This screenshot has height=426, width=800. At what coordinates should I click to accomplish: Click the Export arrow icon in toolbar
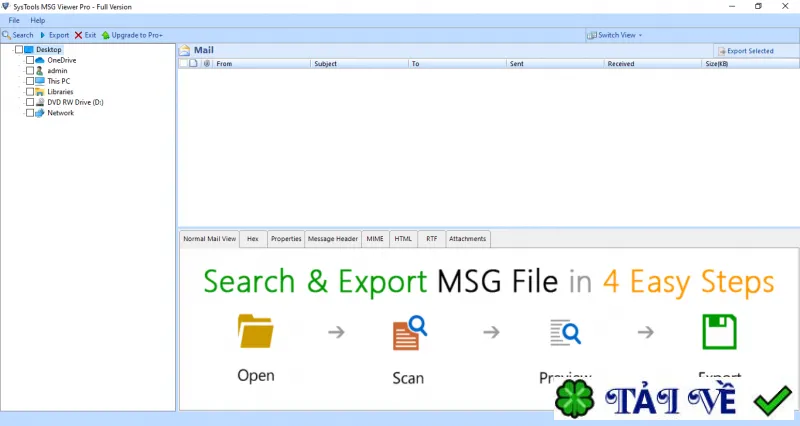pyautogui.click(x=43, y=35)
